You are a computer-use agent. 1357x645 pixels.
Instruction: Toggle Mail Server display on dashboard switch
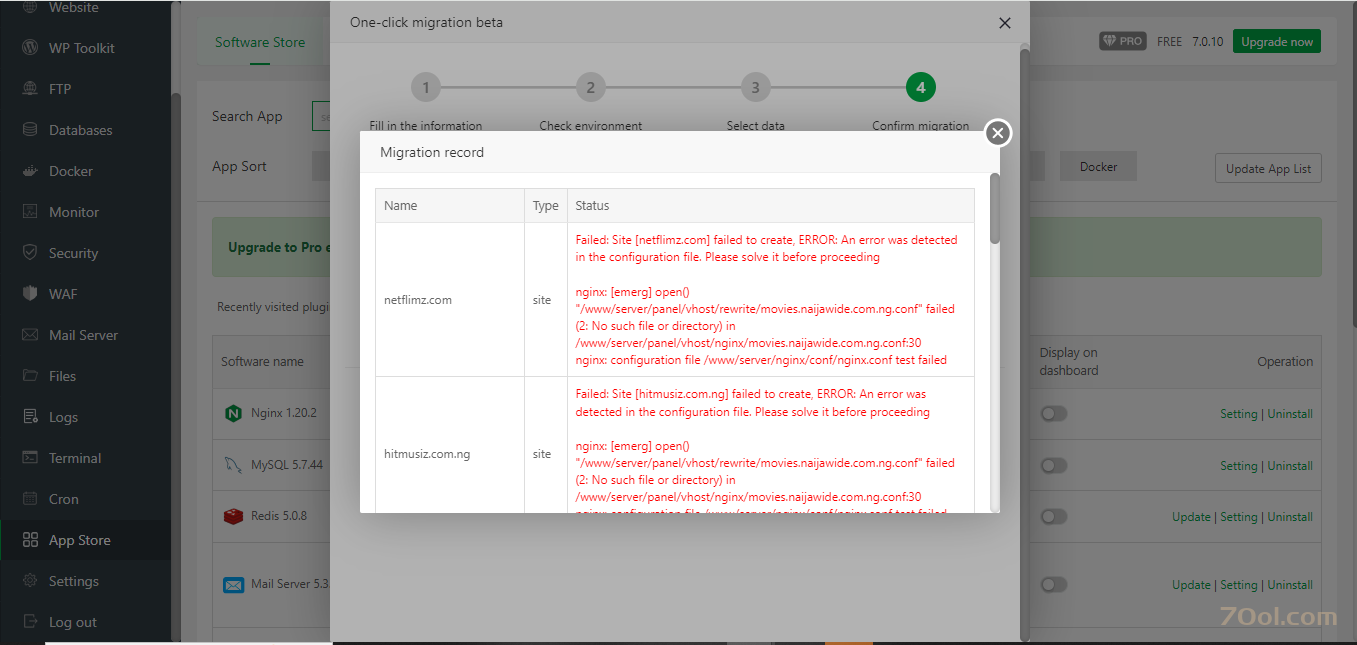[x=1053, y=585]
